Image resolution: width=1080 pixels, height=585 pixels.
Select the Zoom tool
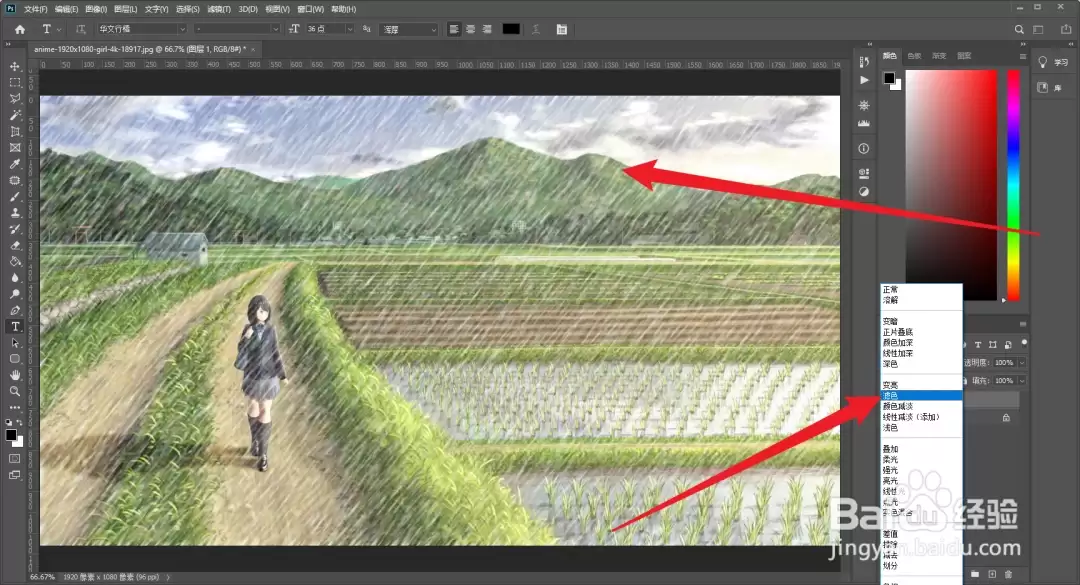coord(14,391)
